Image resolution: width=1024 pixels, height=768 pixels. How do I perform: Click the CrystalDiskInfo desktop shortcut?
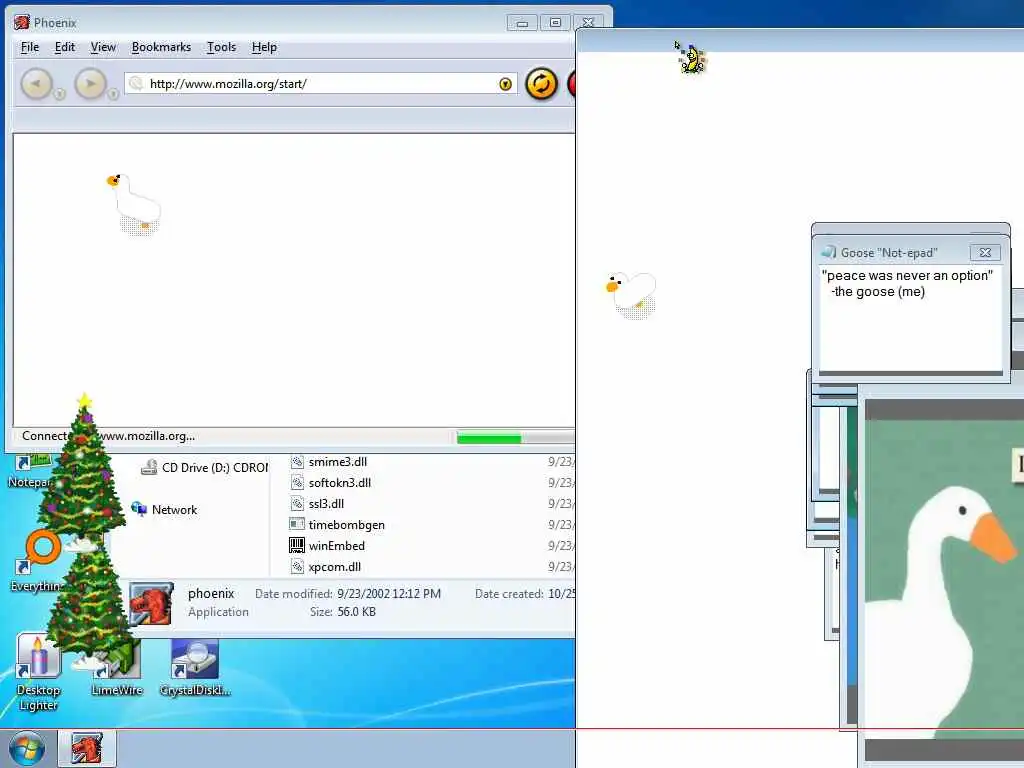click(195, 667)
